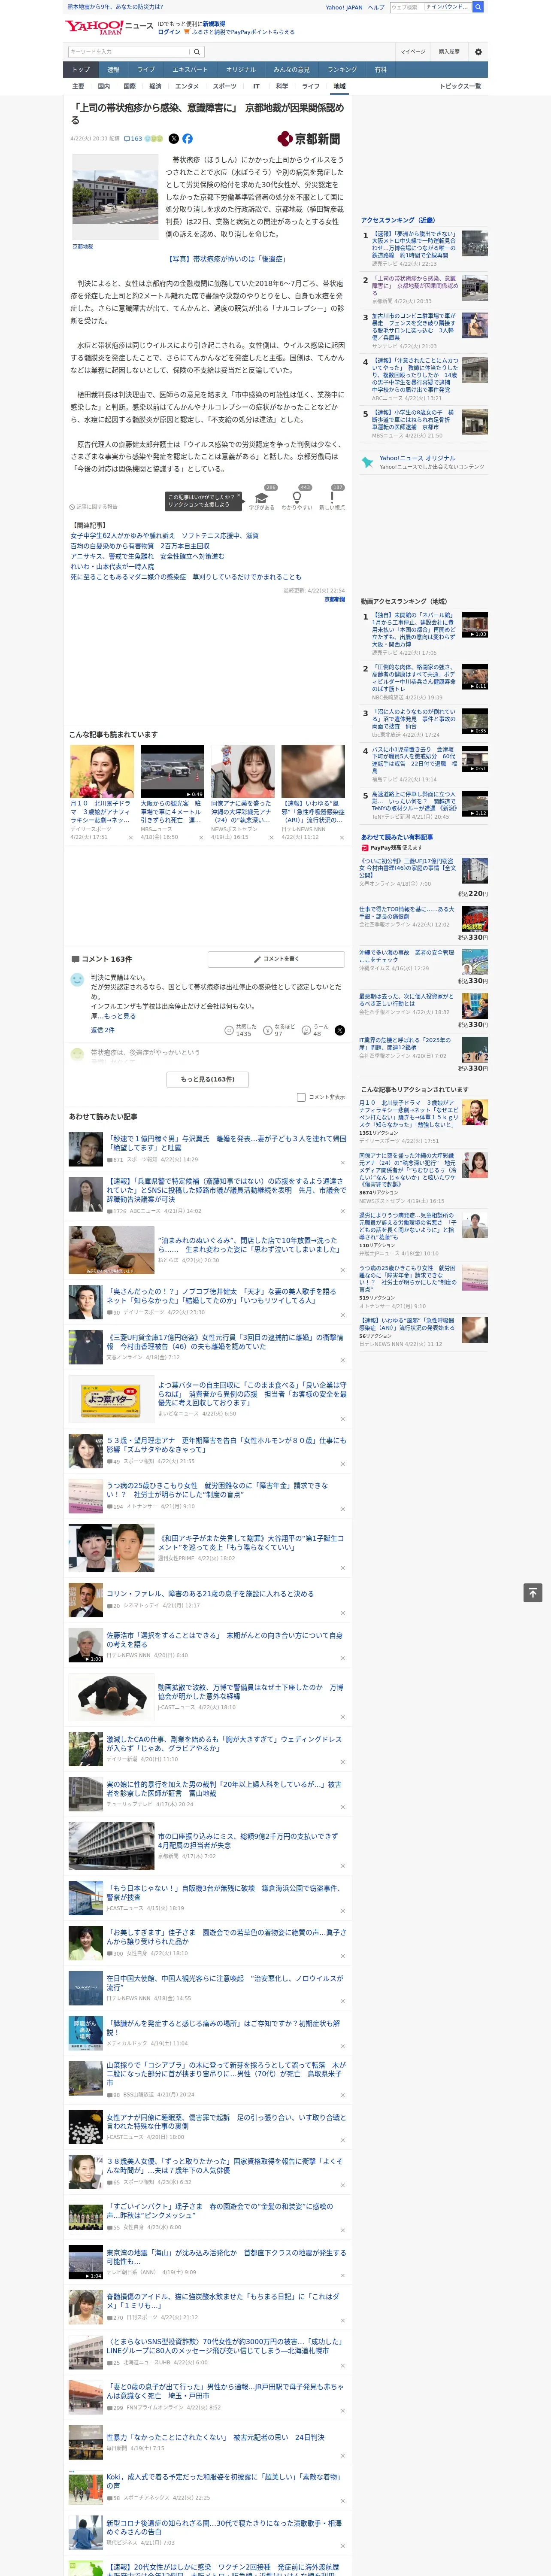Share the article on Facebook
Viewport: 551px width, 2576px height.
187,139
